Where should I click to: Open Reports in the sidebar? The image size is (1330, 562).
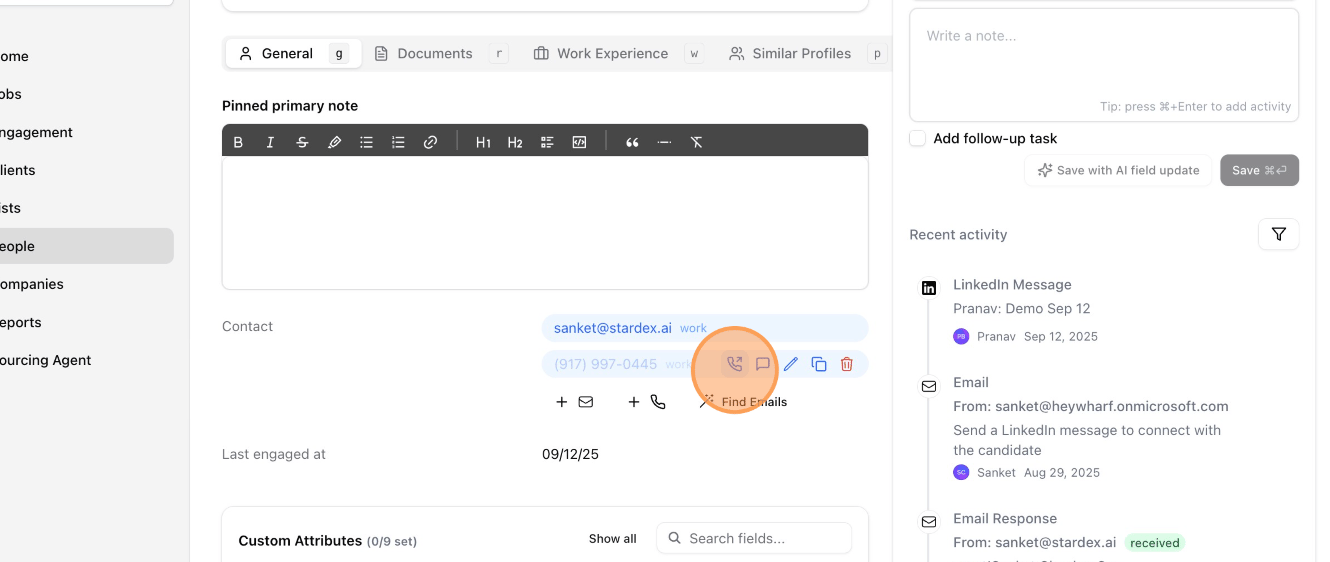click(20, 322)
